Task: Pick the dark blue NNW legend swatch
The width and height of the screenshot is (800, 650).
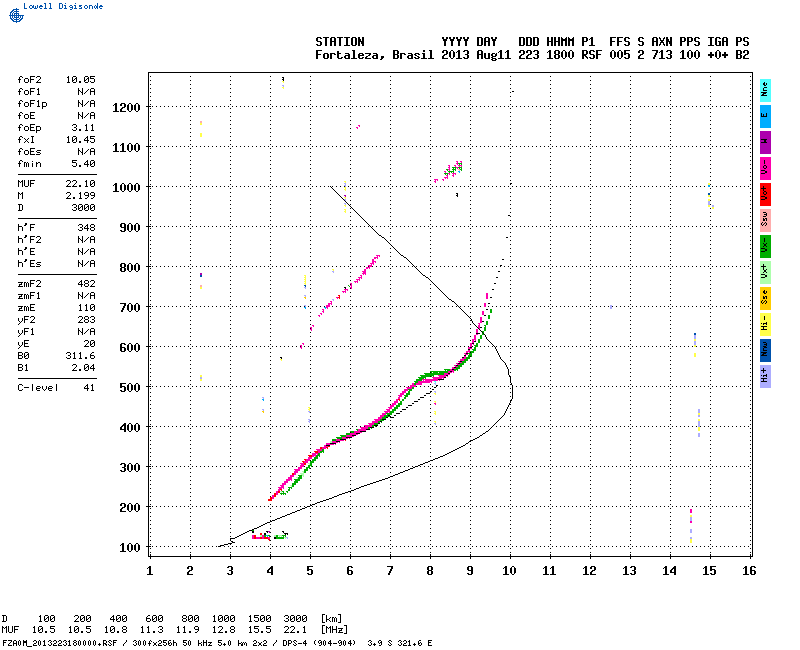Action: click(765, 348)
